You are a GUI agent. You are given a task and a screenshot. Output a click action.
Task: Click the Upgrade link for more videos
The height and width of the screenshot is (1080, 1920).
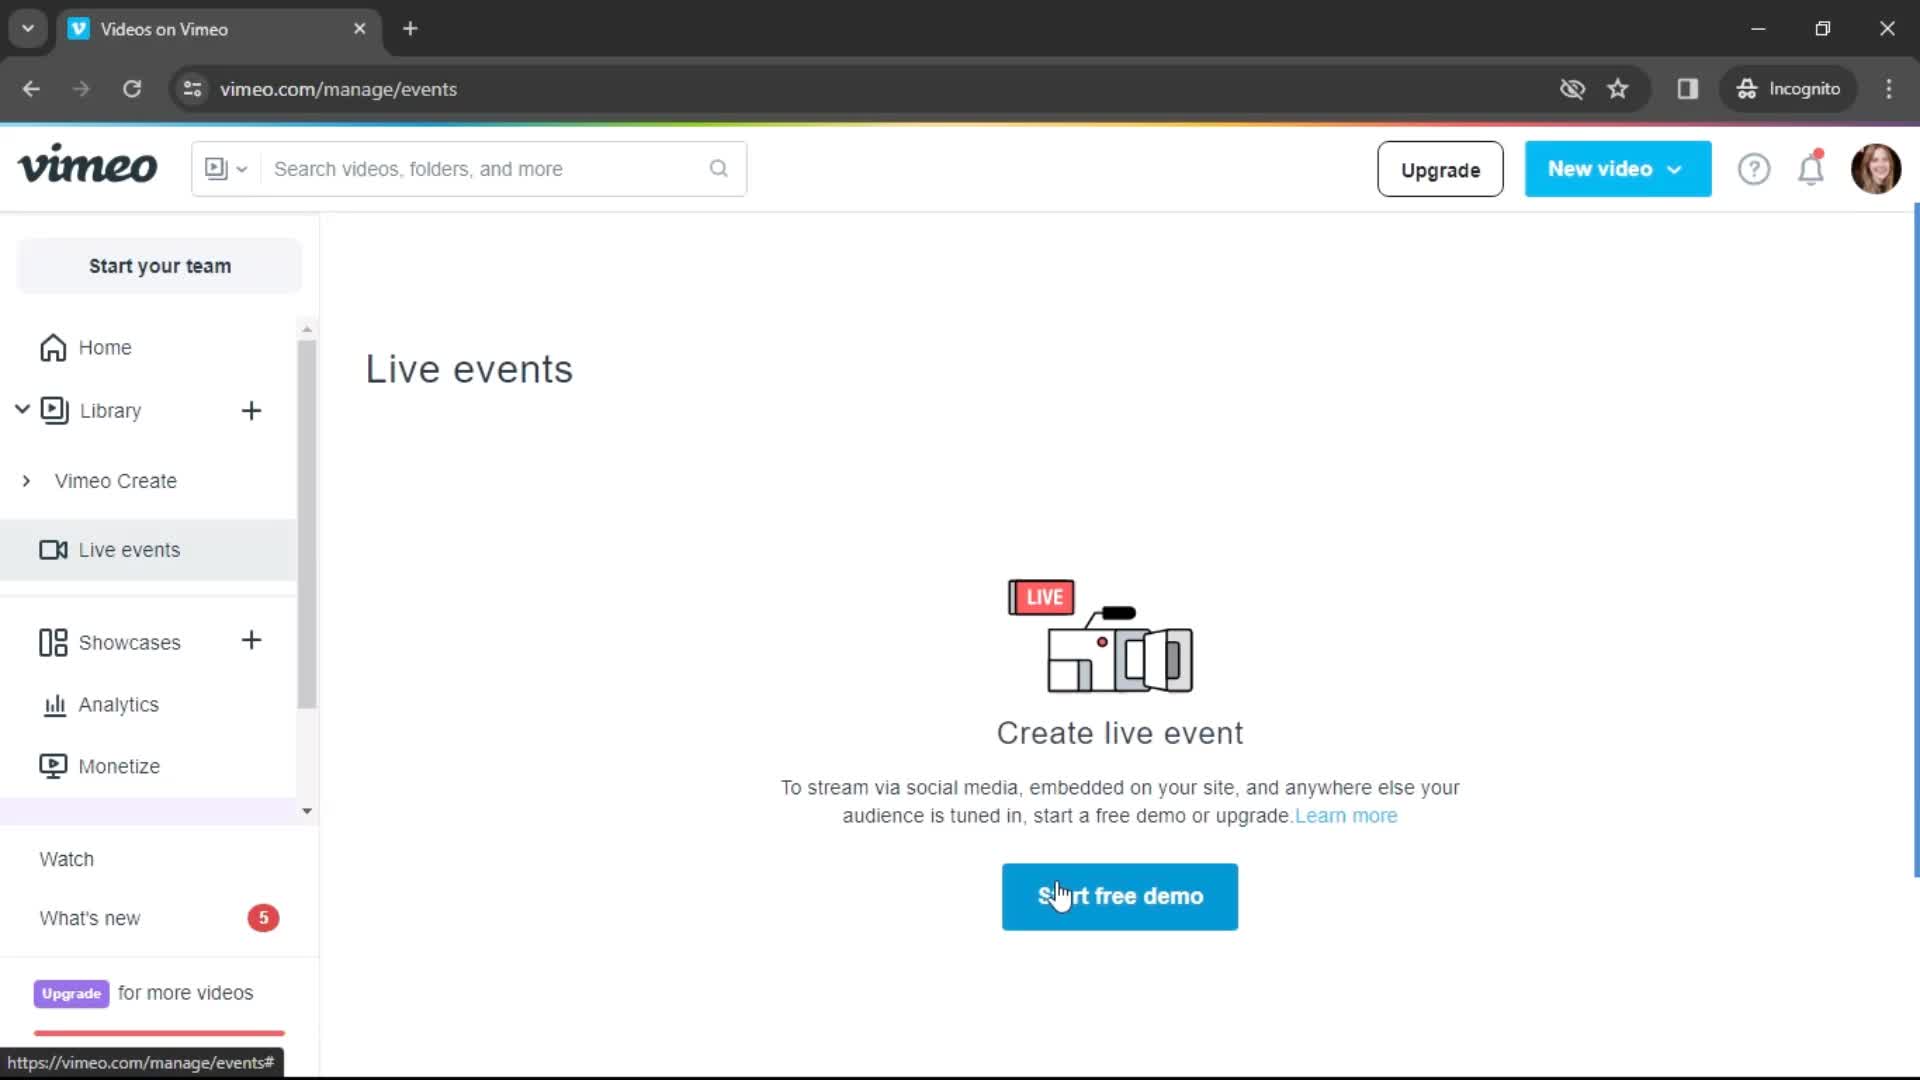point(71,993)
